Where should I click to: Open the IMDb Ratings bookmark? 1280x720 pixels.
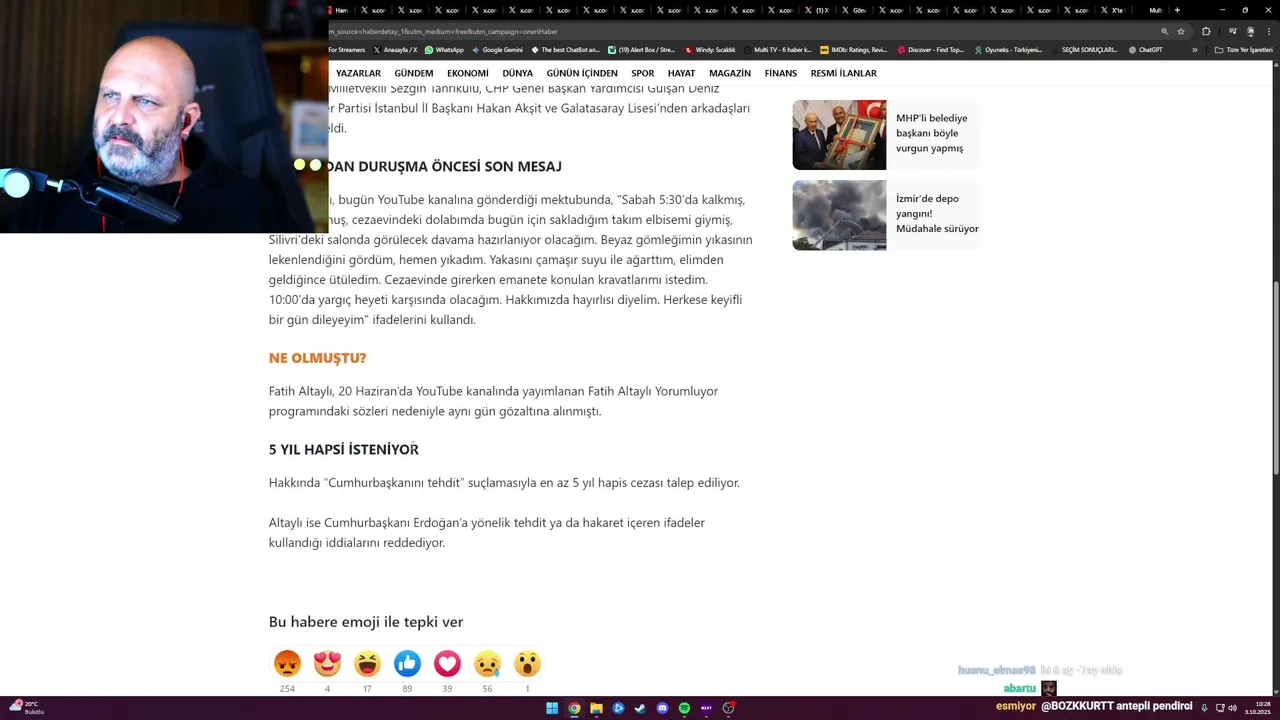click(x=853, y=50)
